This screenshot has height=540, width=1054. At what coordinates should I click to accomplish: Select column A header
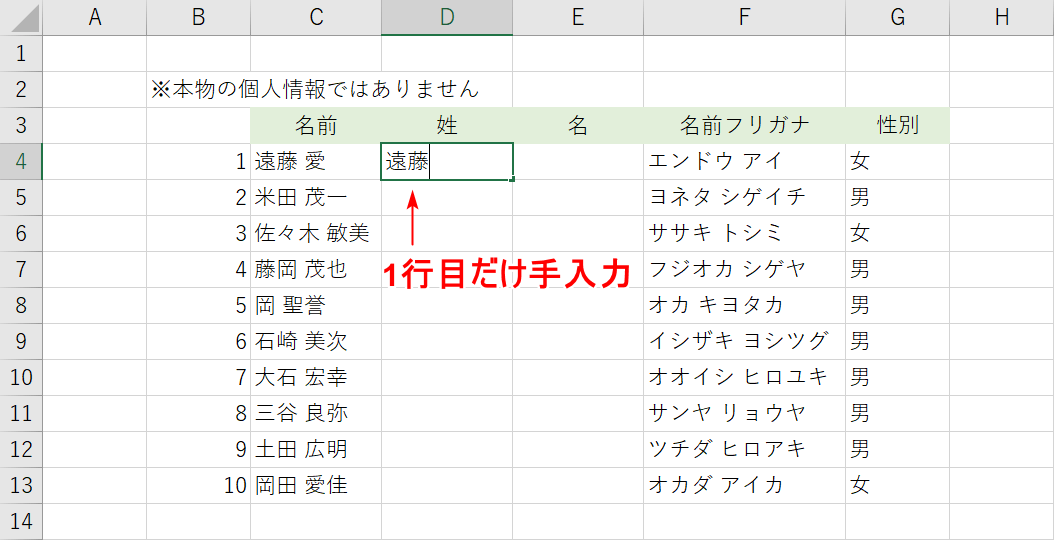tap(95, 17)
